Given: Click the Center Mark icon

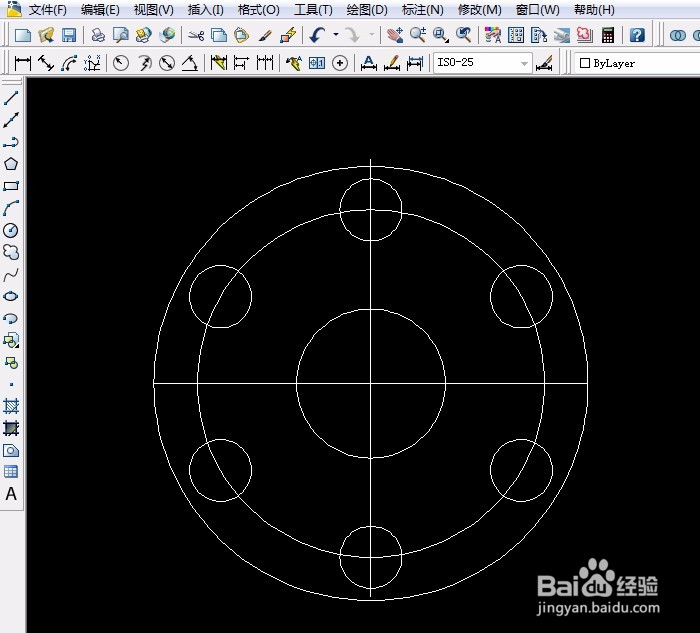Looking at the screenshot, I should click(x=340, y=63).
